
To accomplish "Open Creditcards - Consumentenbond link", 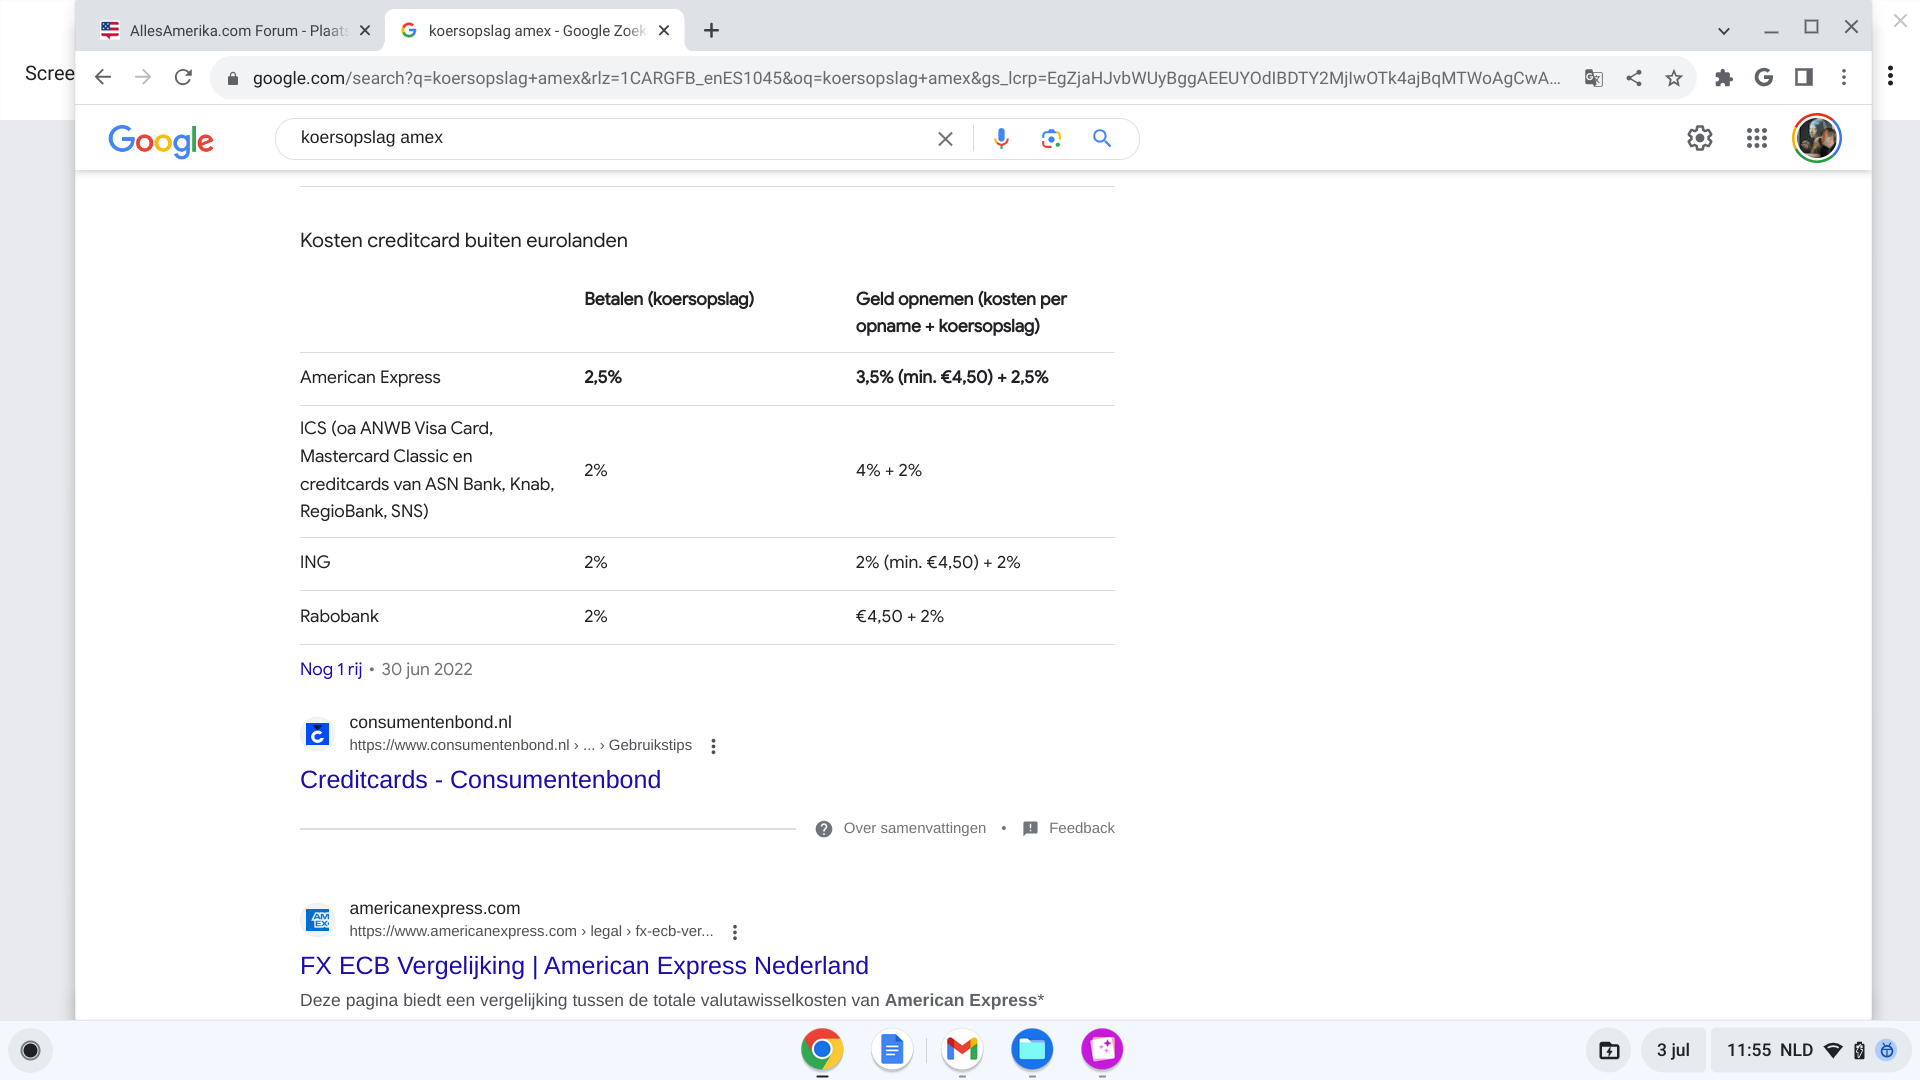I will pyautogui.click(x=480, y=780).
